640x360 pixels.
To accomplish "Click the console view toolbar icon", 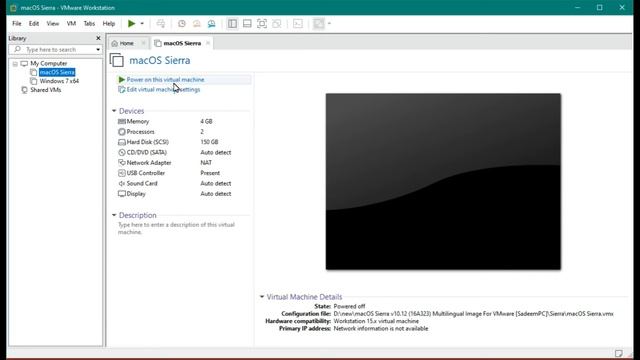I will tap(298, 24).
